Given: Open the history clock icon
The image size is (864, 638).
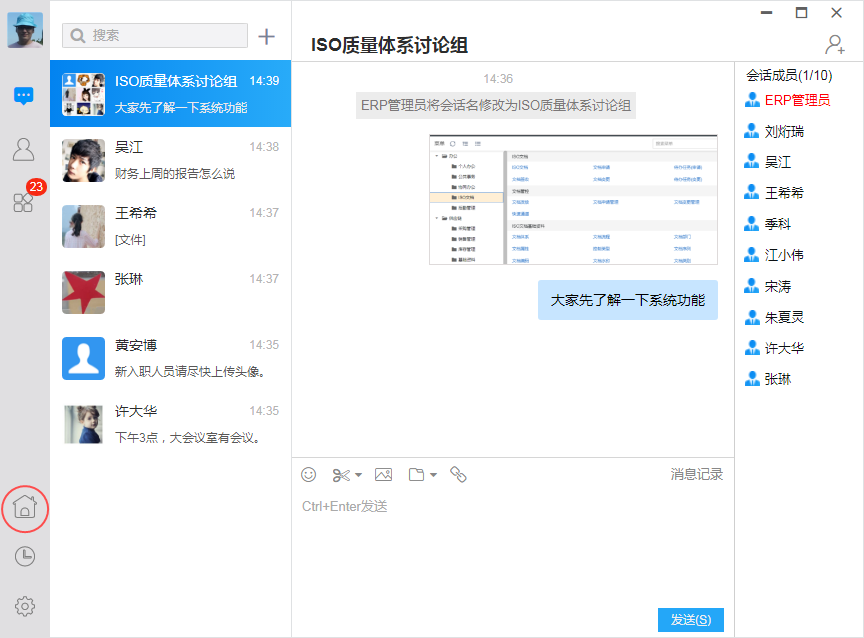Looking at the screenshot, I should click(23, 557).
